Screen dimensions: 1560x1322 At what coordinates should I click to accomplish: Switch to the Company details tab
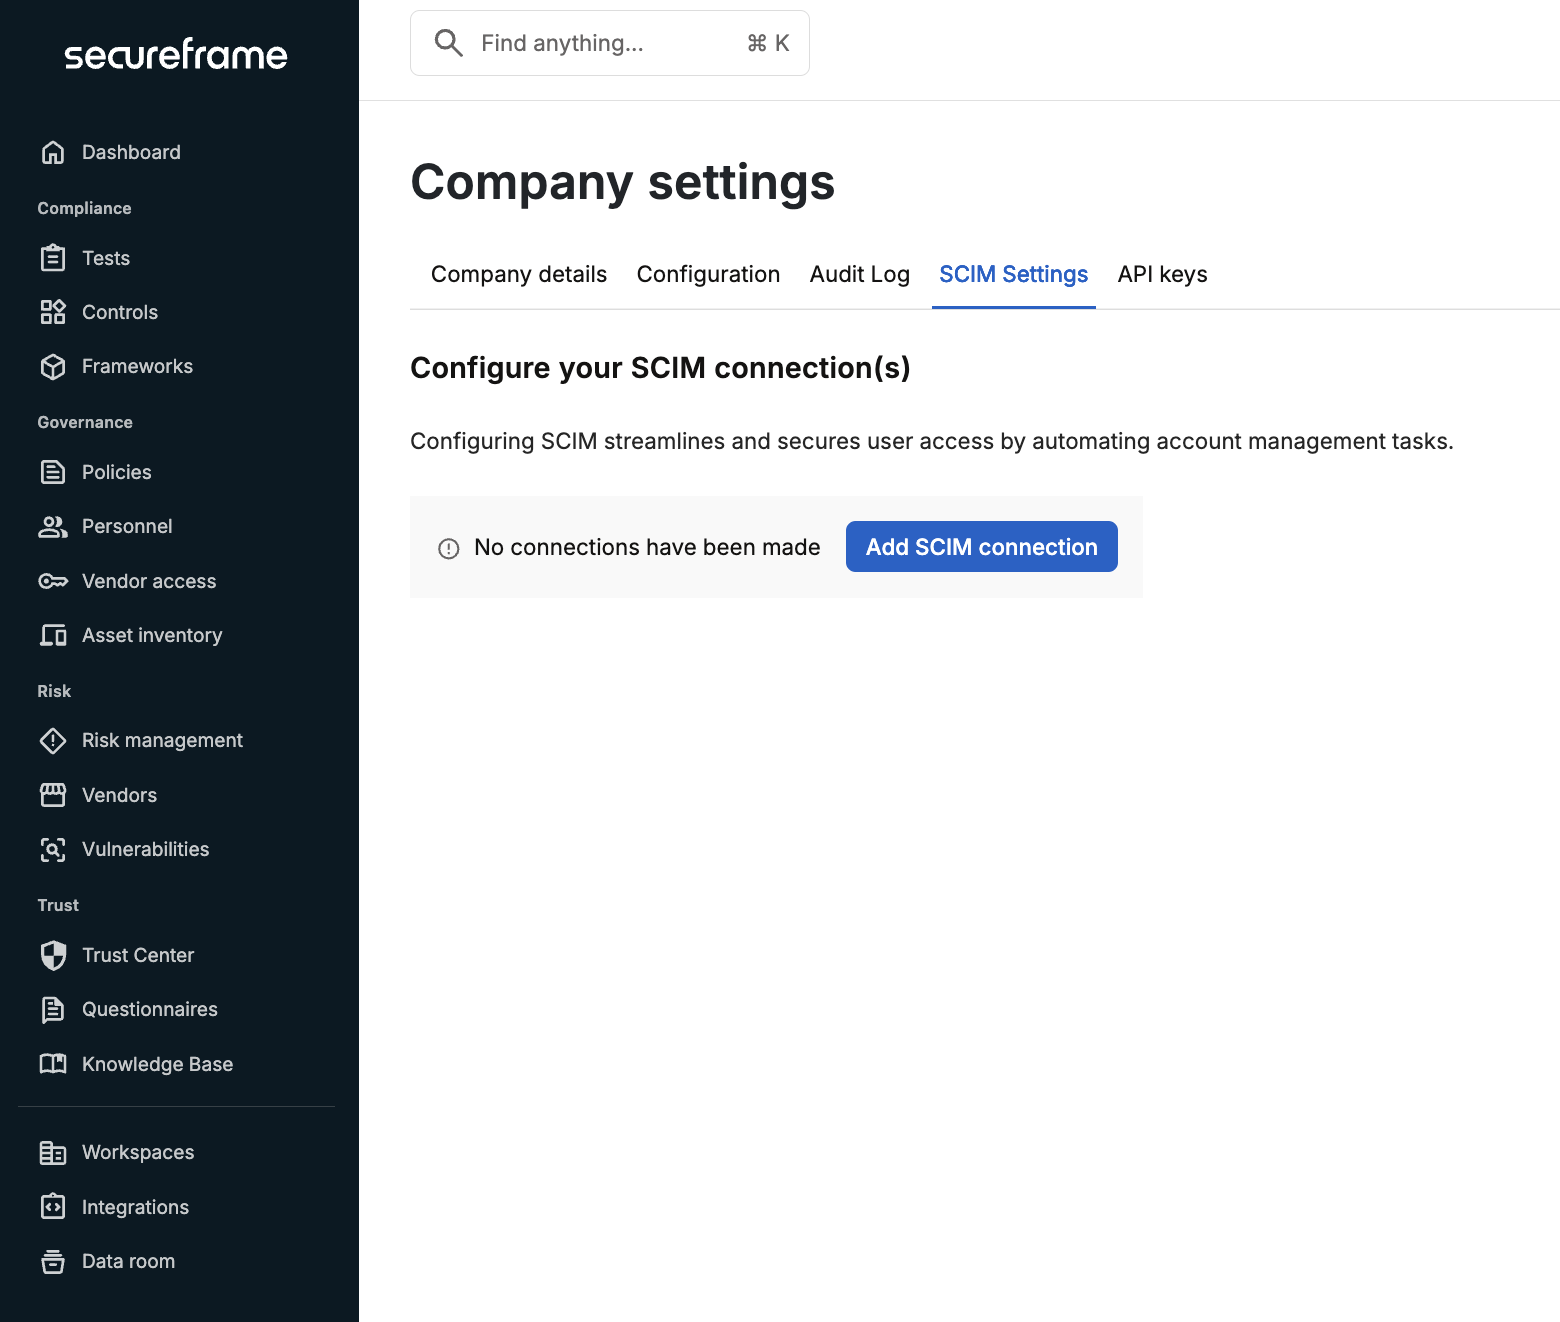click(x=519, y=274)
